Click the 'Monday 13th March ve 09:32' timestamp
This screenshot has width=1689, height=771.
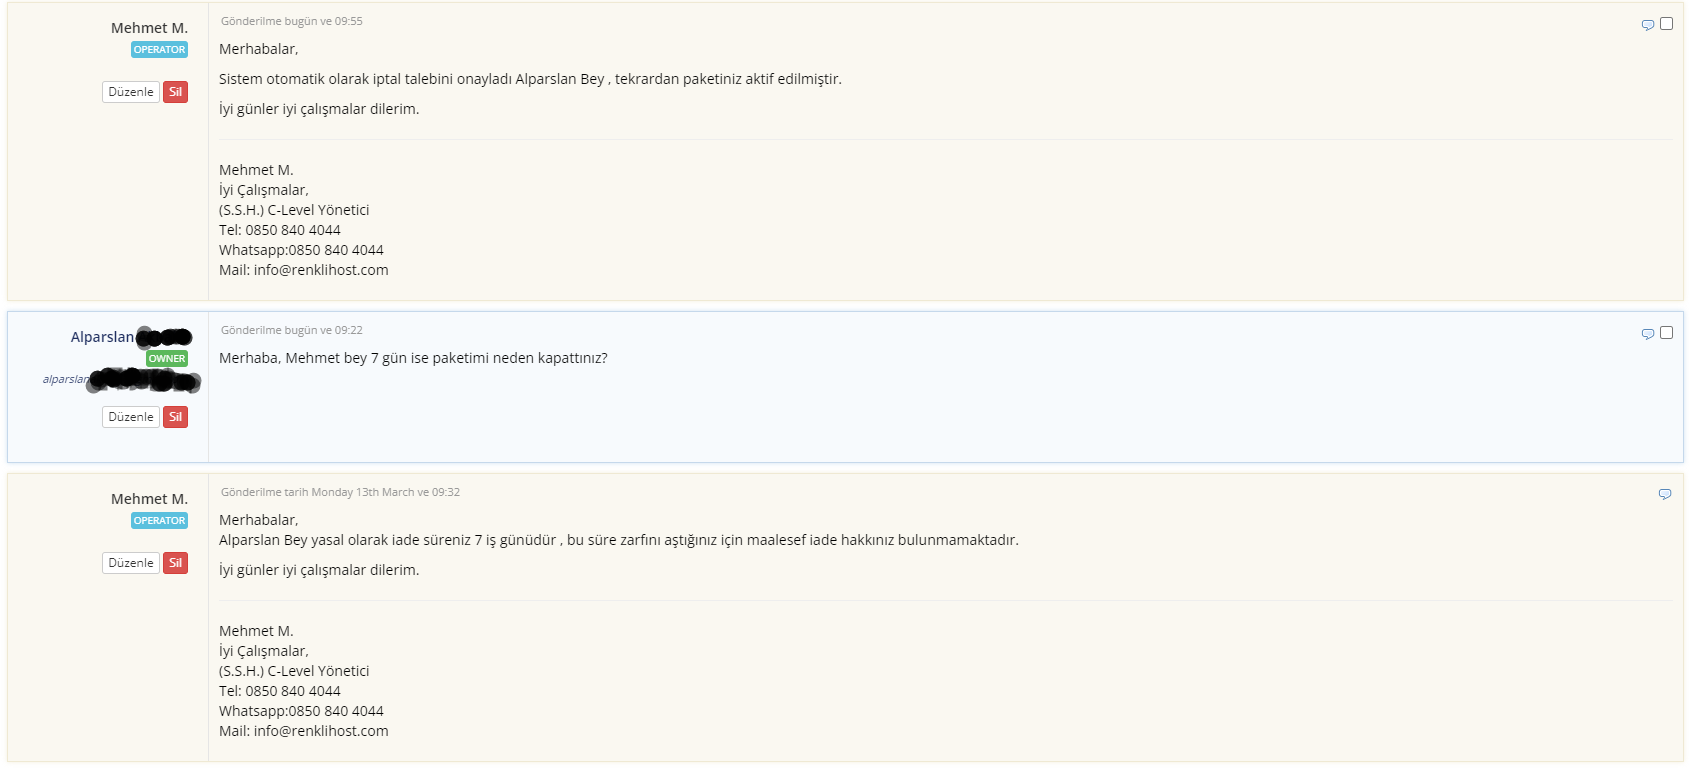(386, 492)
